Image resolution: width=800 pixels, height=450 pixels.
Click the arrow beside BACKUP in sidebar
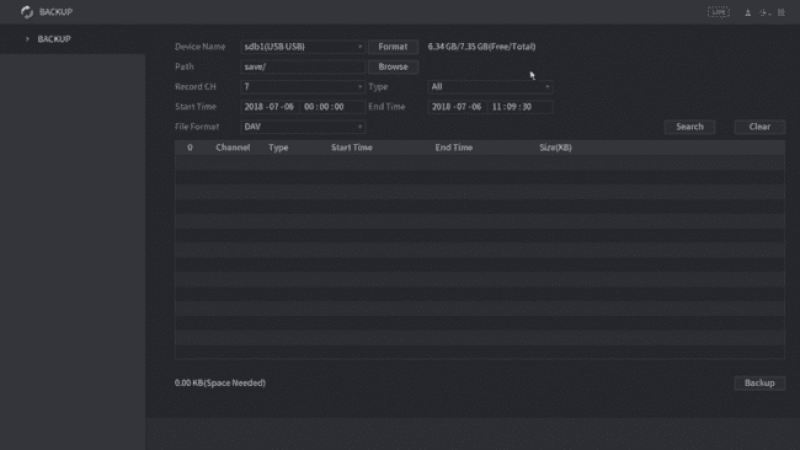click(x=28, y=39)
